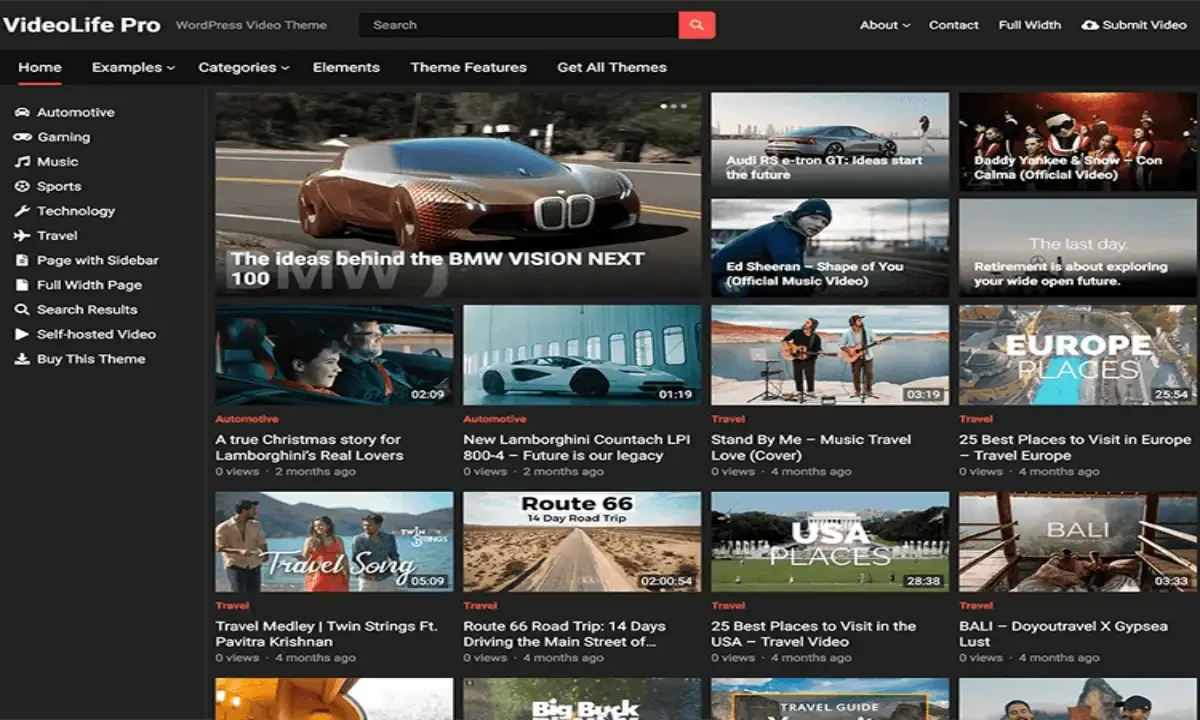Open the Stand By Me 03:19 thumbnail

click(x=830, y=355)
